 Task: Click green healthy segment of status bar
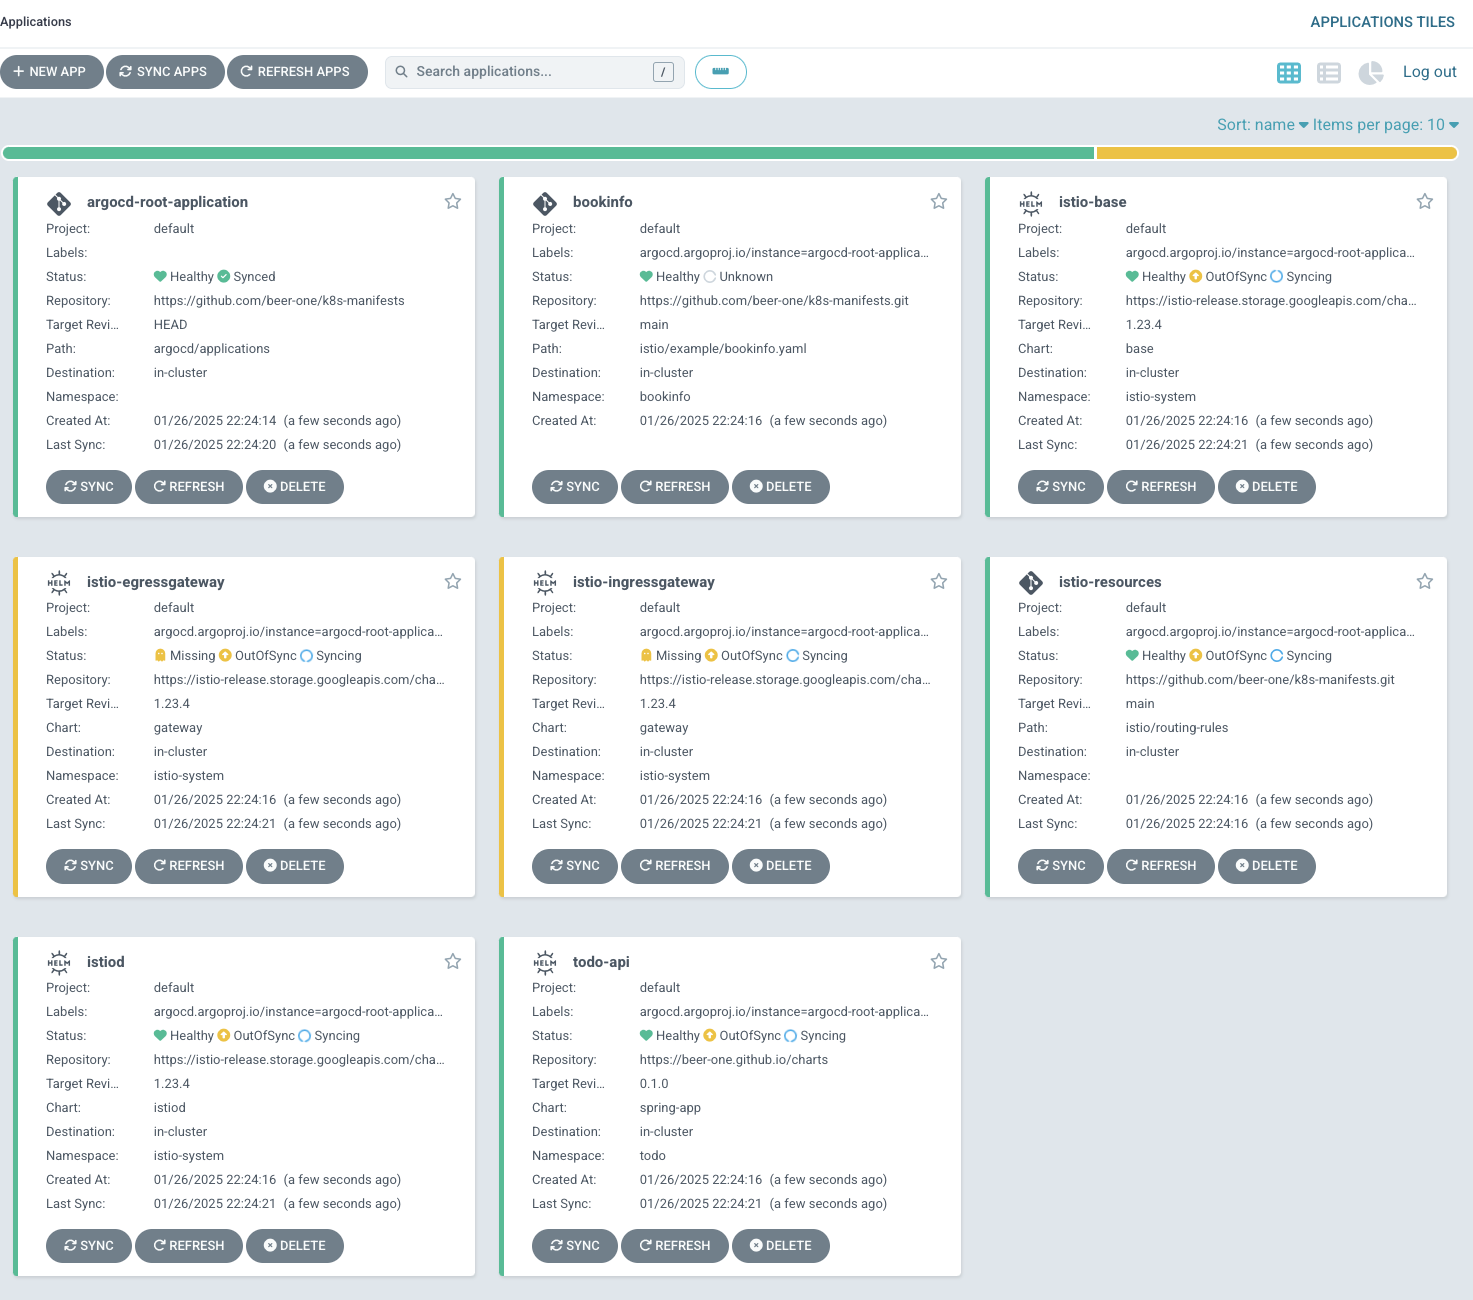[548, 153]
